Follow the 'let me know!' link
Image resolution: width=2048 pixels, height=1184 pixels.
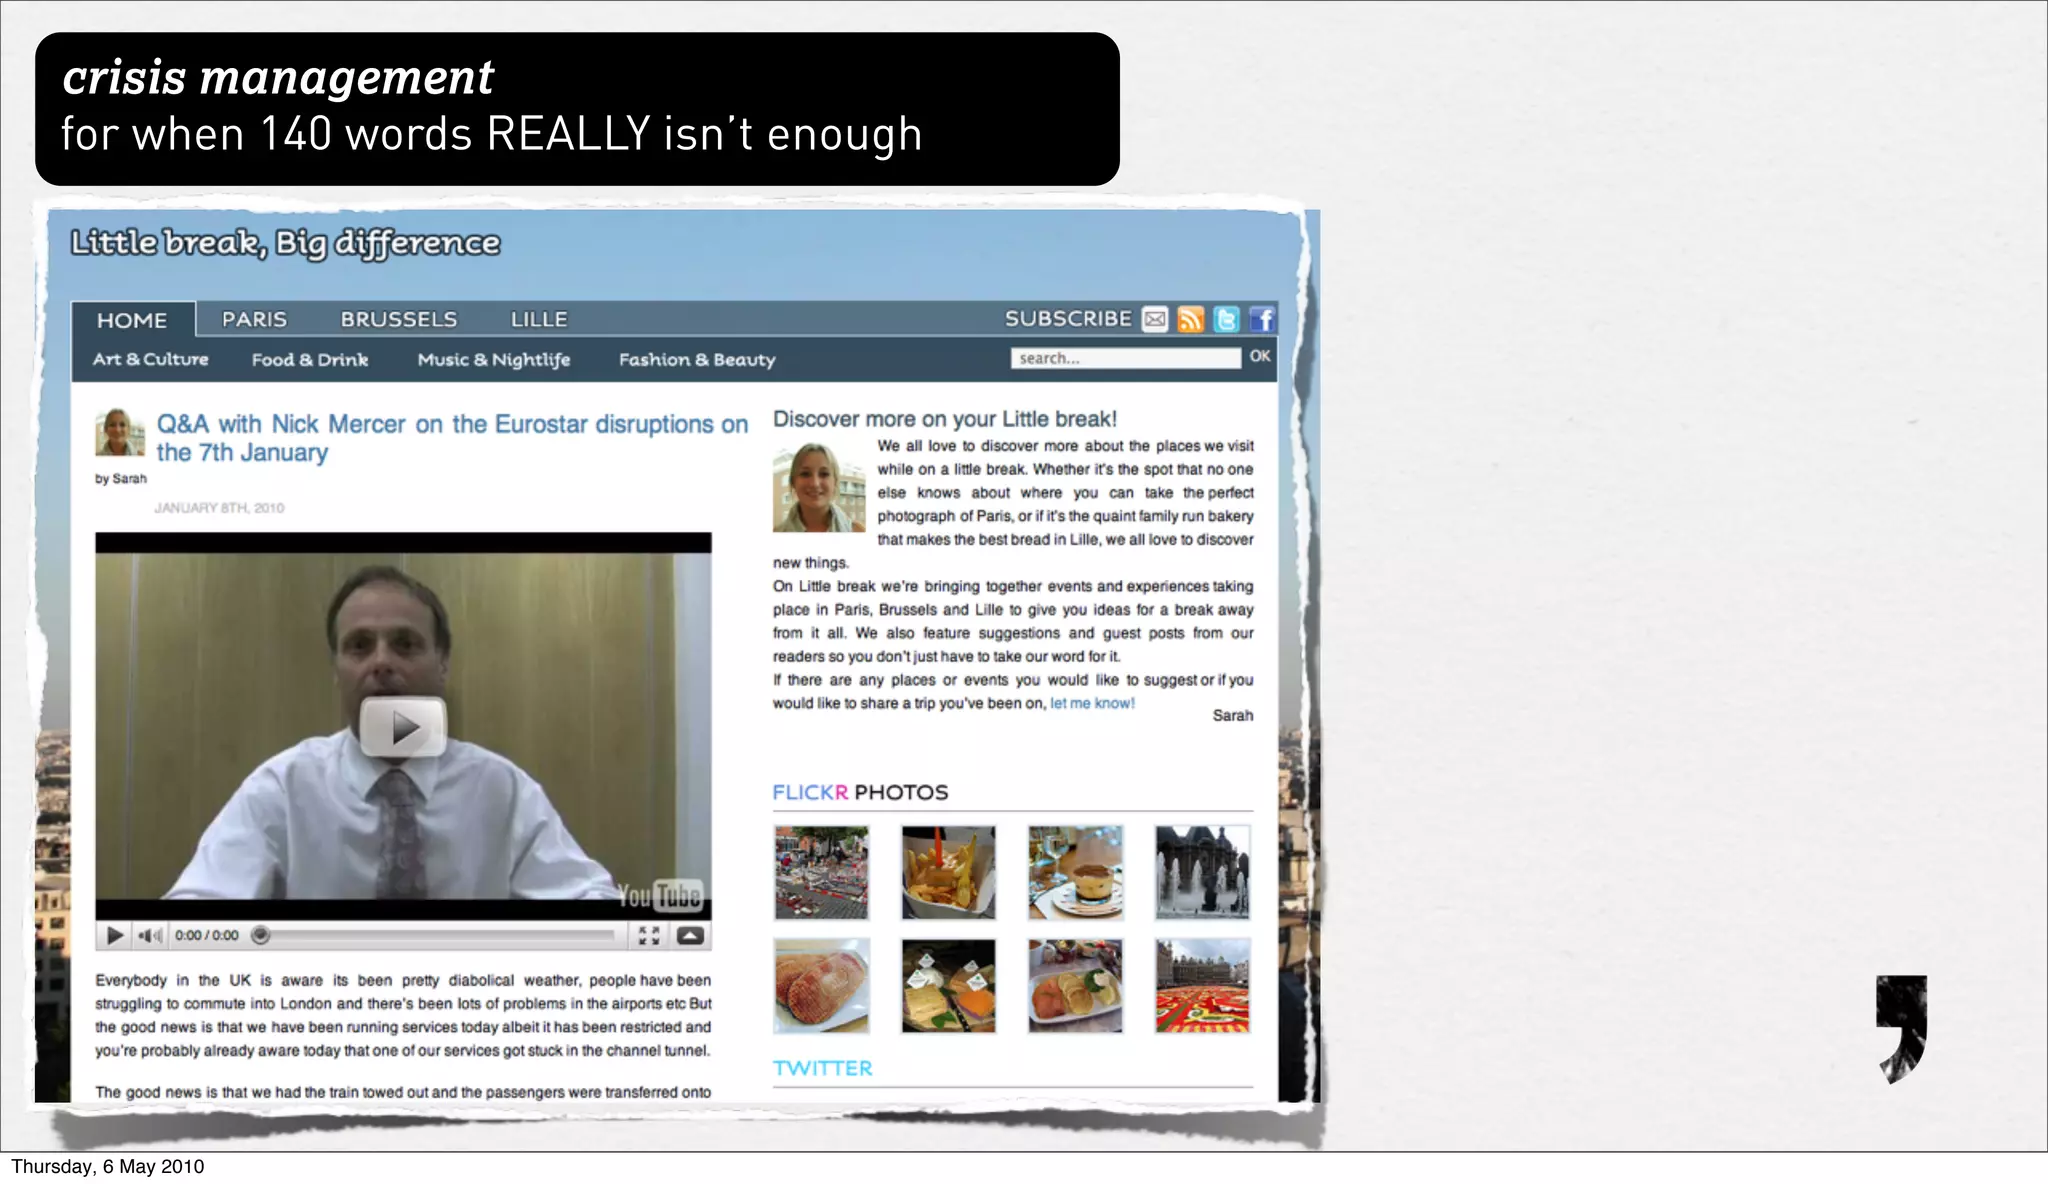(x=1092, y=704)
